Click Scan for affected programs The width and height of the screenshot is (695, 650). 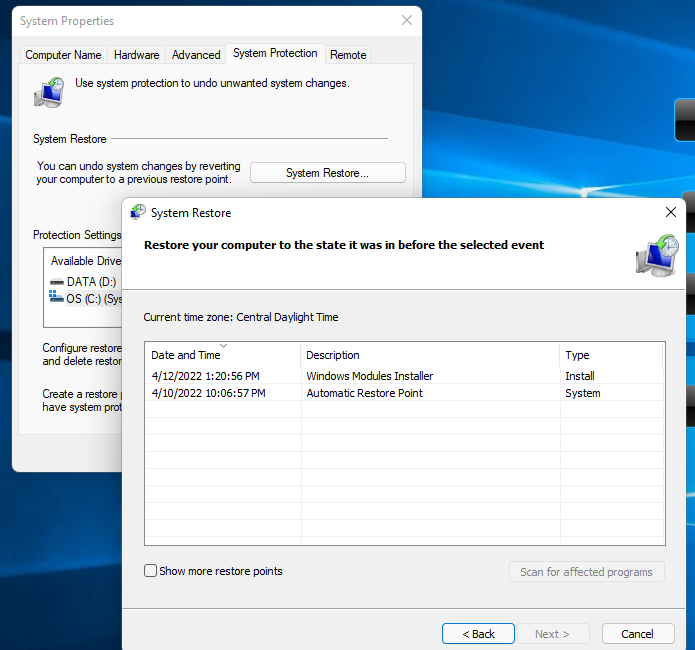pos(586,572)
